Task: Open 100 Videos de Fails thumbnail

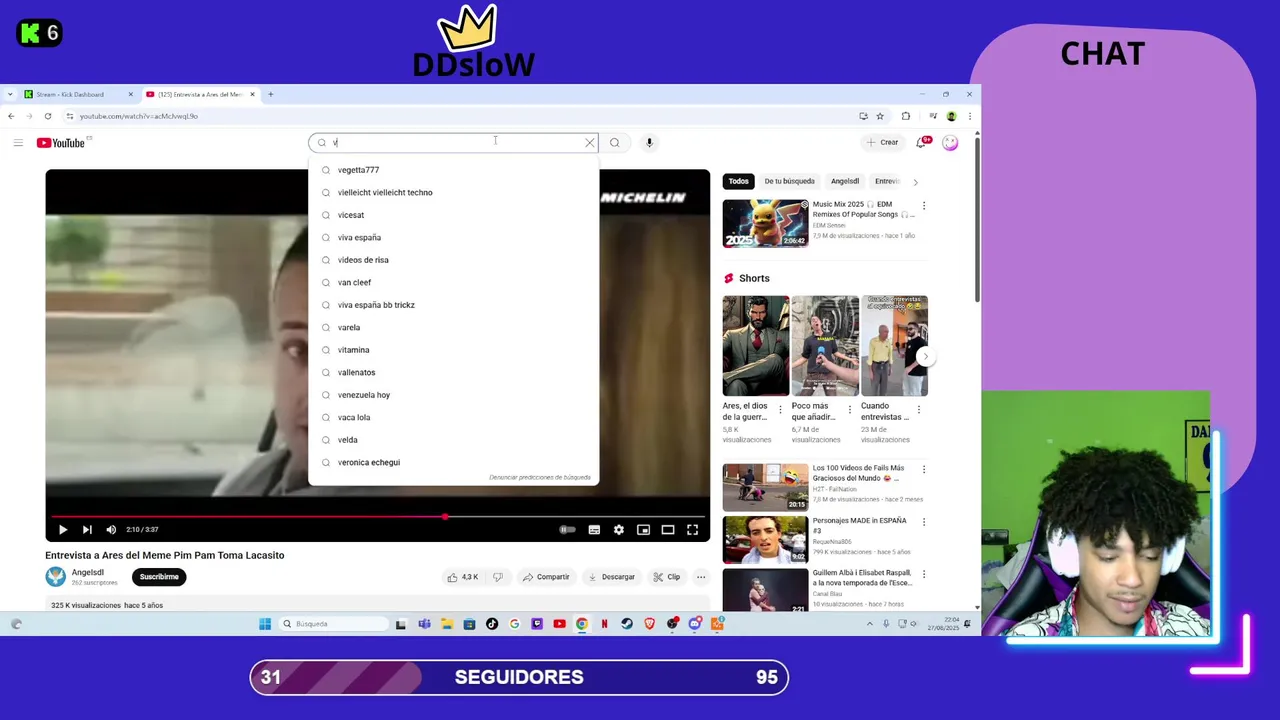Action: 765,487
